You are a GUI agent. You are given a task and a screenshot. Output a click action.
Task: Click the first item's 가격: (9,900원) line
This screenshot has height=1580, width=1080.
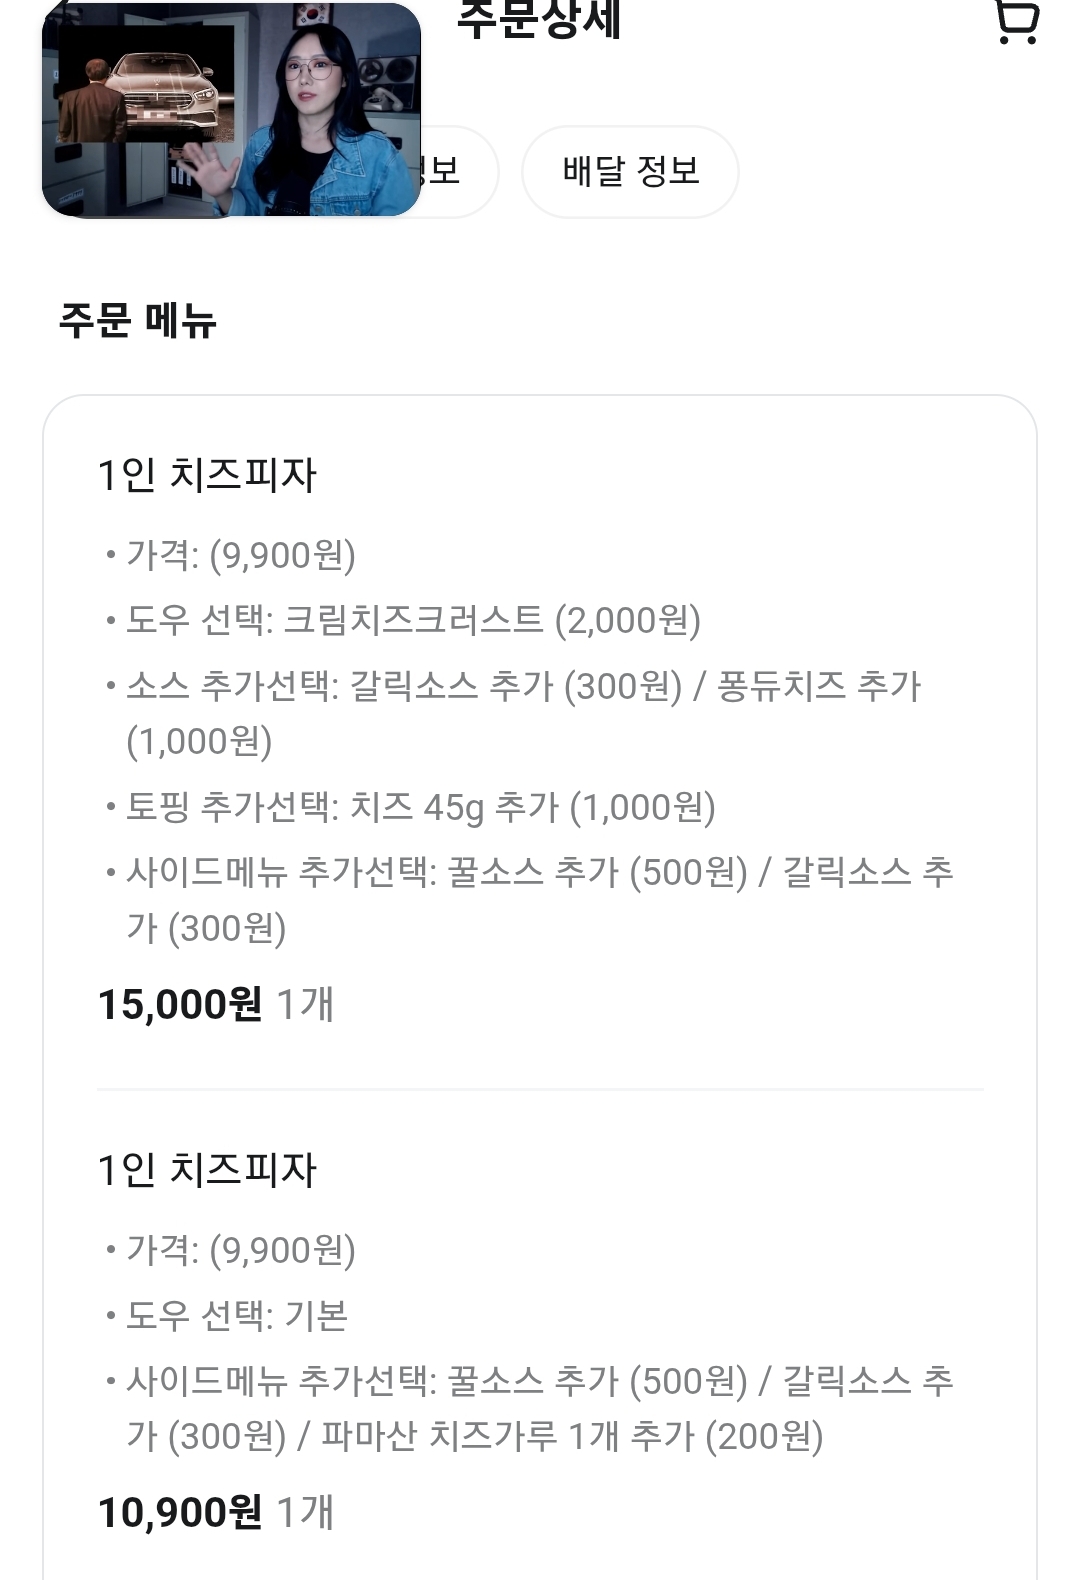click(241, 555)
